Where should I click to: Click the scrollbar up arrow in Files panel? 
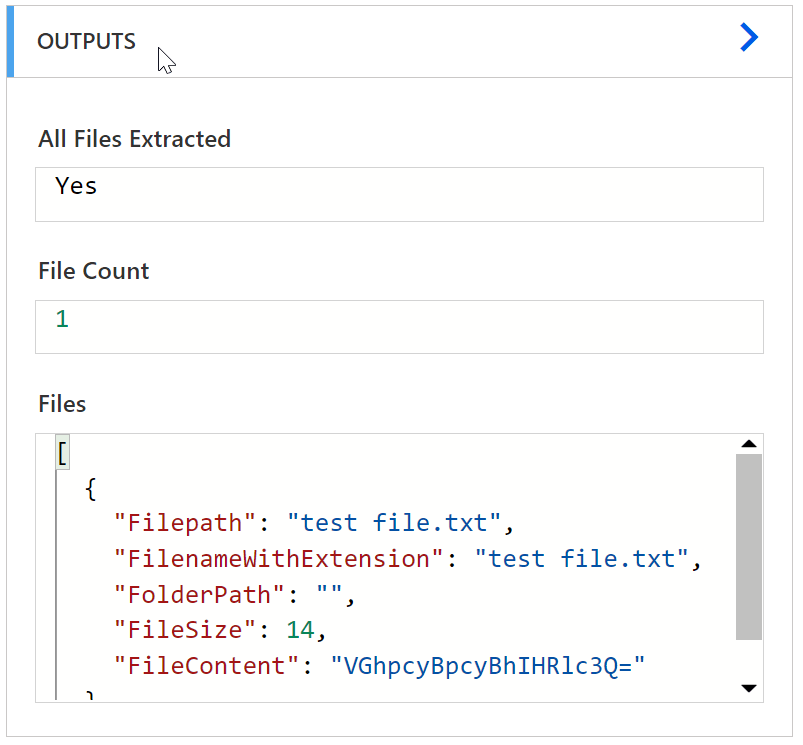tap(748, 443)
